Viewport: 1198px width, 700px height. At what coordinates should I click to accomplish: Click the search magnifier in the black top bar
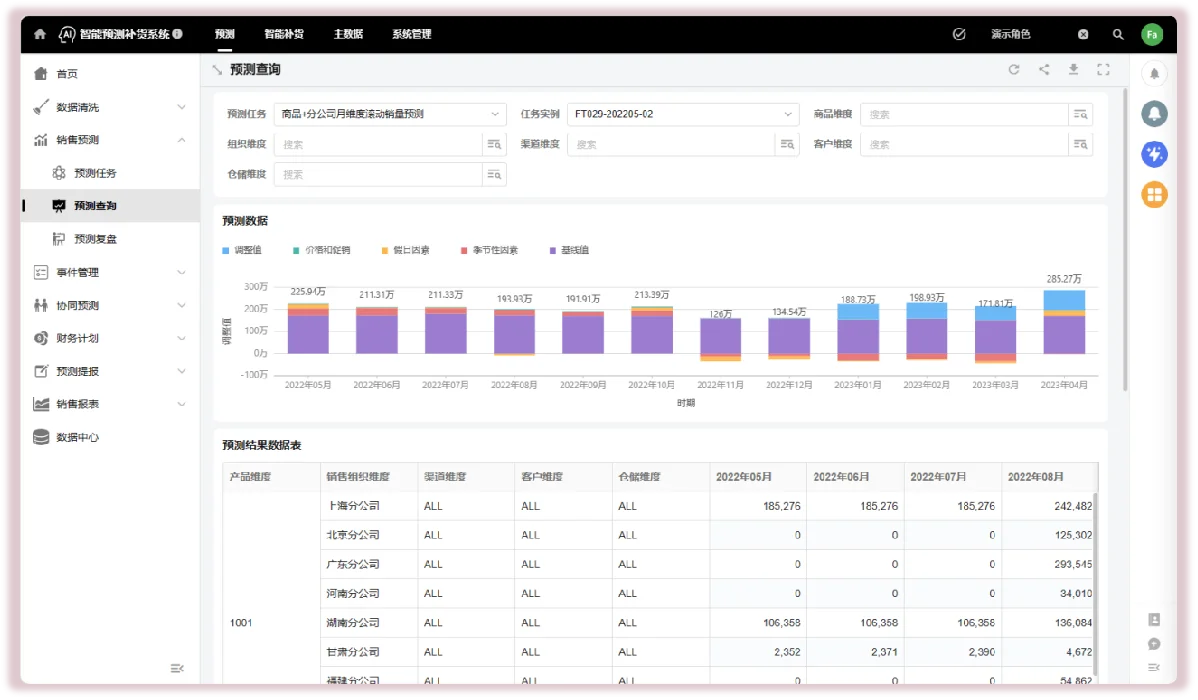point(1118,33)
